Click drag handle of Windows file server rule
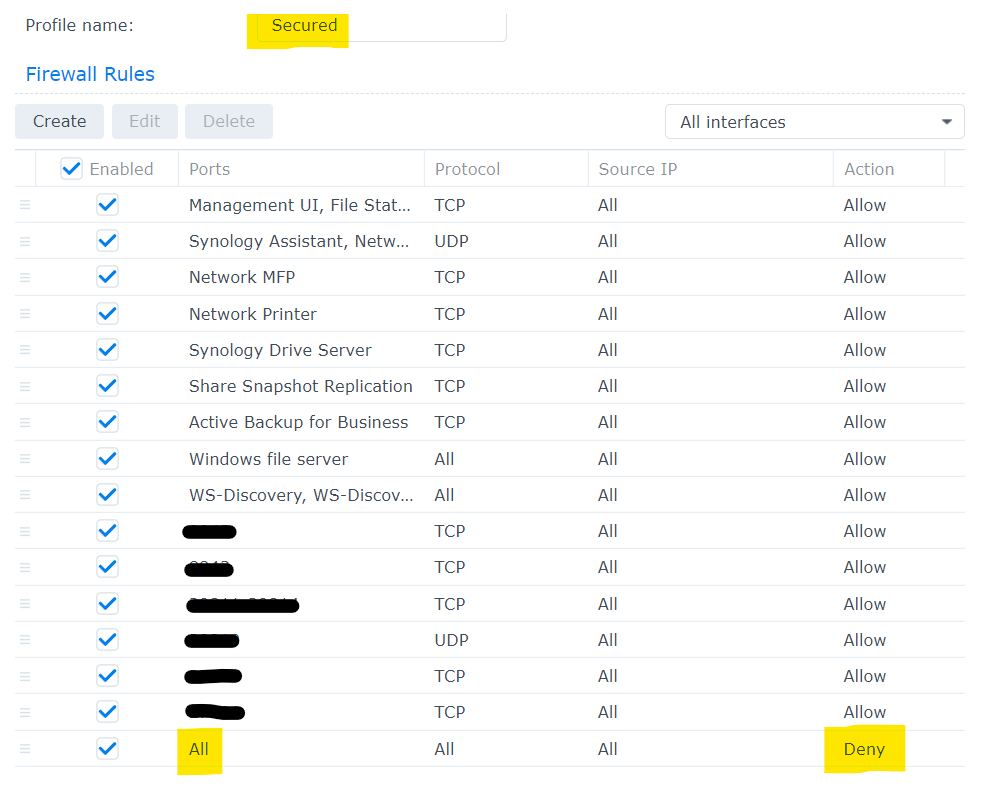The image size is (982, 804). click(25, 459)
